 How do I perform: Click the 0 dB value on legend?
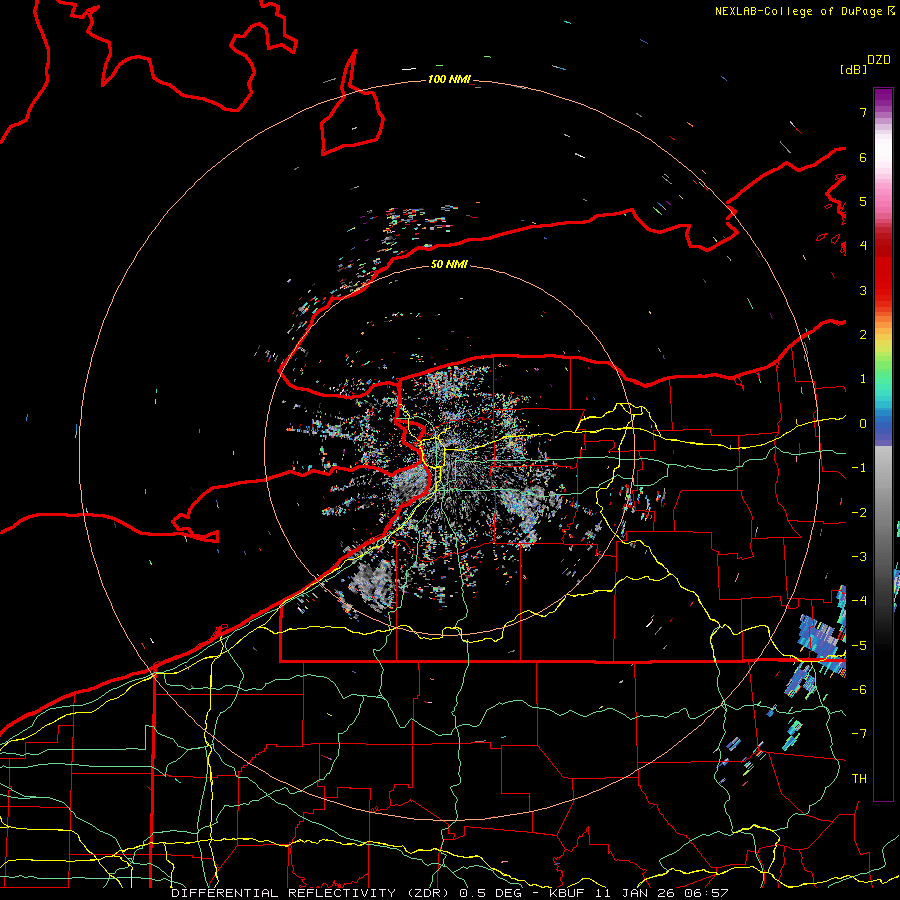click(863, 424)
